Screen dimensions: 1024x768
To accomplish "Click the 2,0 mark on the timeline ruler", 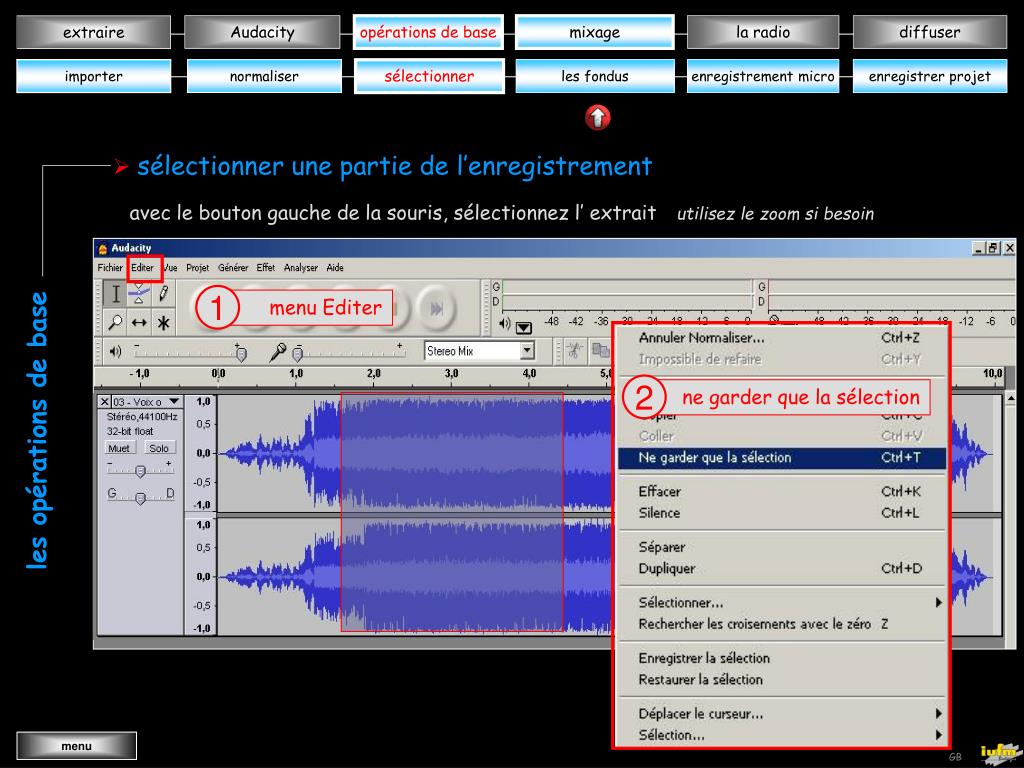I will pos(374,374).
